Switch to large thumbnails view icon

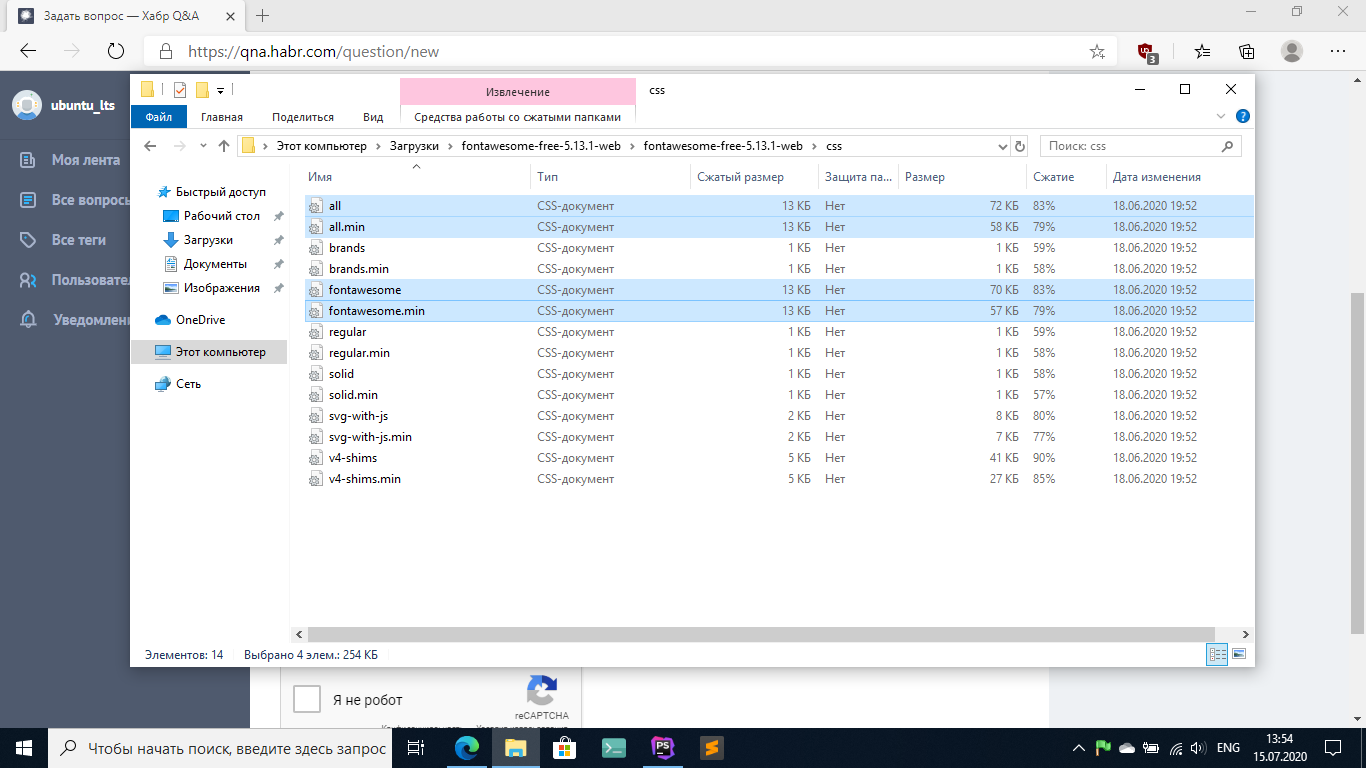point(1239,654)
